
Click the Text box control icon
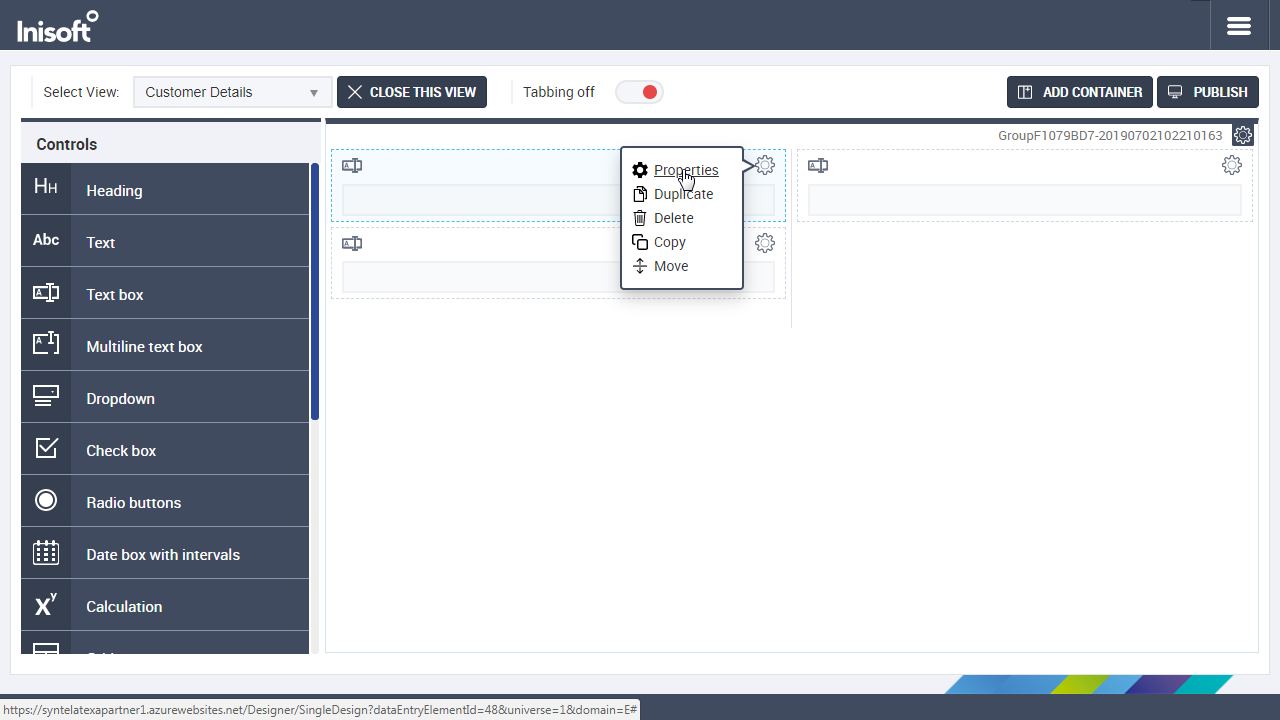pyautogui.click(x=46, y=293)
